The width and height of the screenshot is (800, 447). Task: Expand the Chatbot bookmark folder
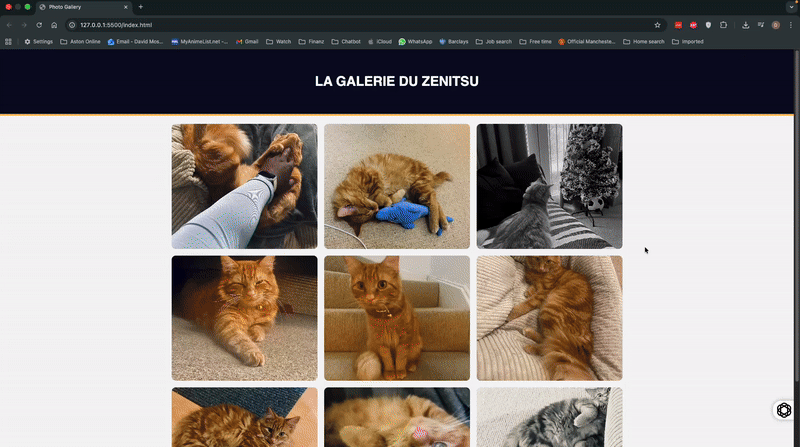[346, 42]
